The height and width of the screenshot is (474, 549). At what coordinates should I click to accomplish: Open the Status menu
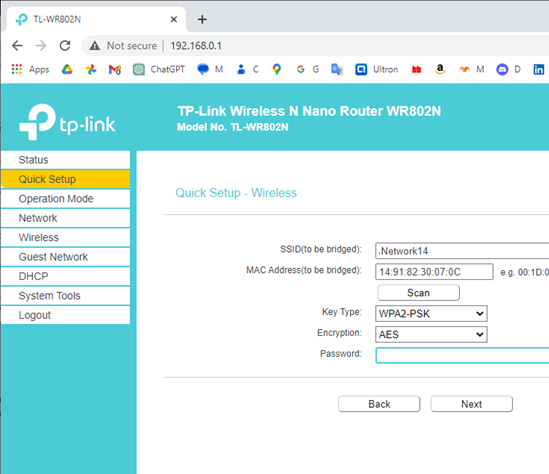(x=65, y=160)
